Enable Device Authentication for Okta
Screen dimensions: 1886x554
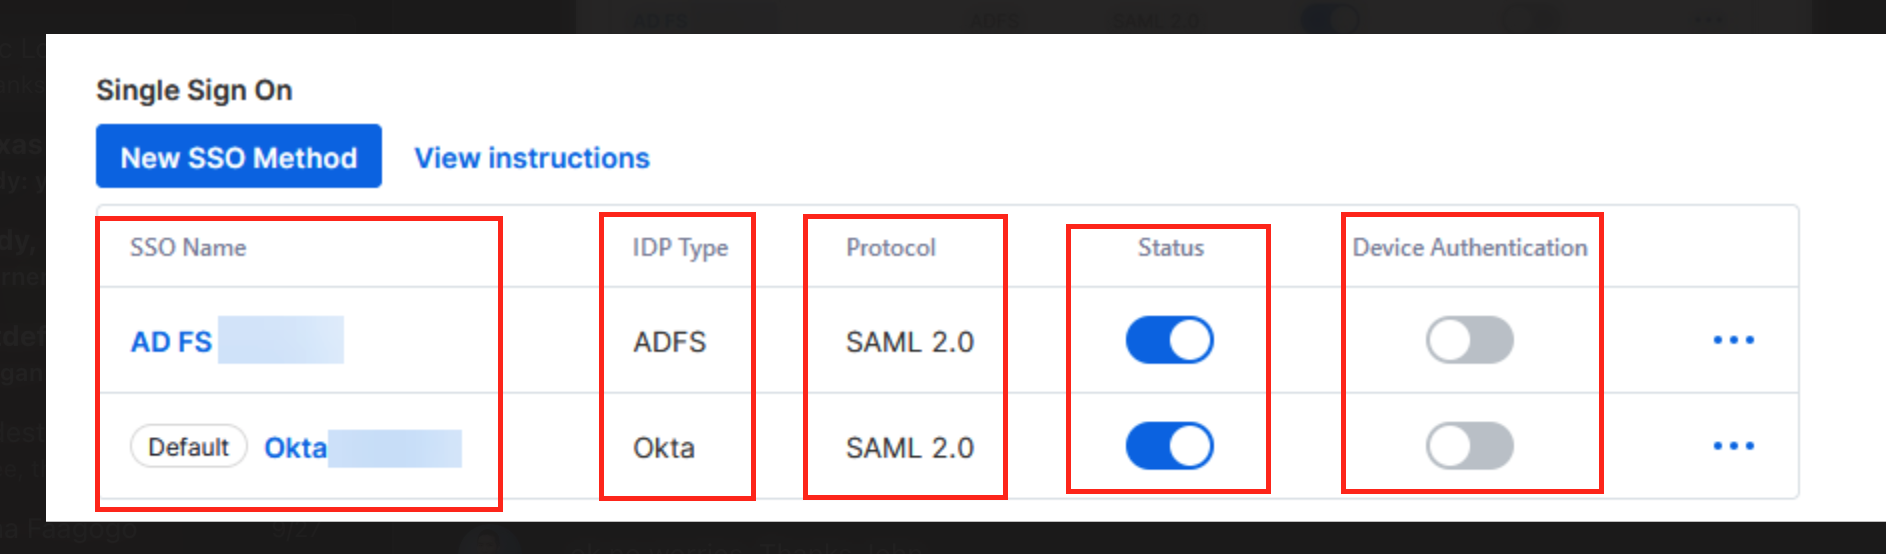coord(1469,446)
